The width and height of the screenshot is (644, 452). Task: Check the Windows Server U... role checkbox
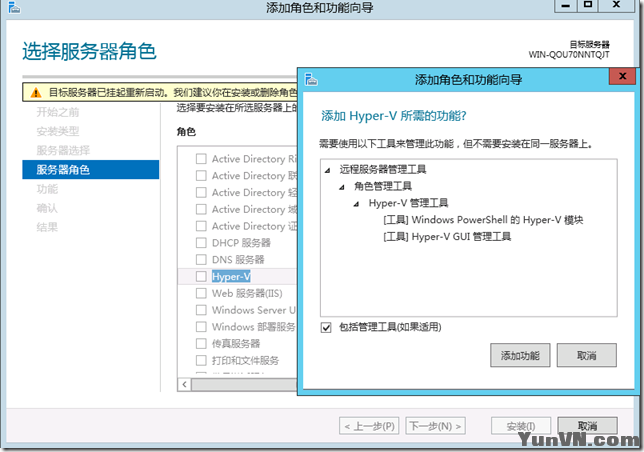[x=201, y=310]
